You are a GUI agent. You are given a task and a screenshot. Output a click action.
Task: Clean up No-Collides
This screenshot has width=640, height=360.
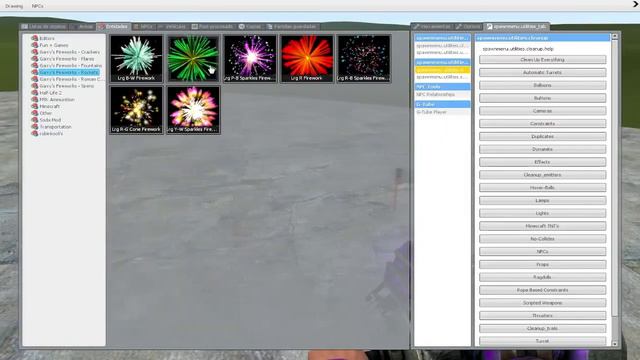(x=542, y=239)
